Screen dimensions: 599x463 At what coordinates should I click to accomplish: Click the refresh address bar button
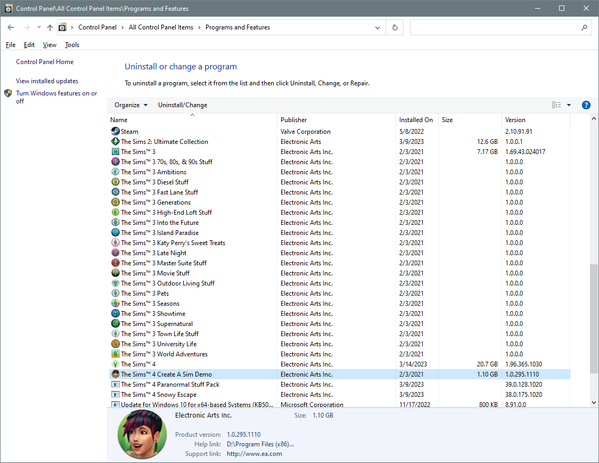(395, 28)
